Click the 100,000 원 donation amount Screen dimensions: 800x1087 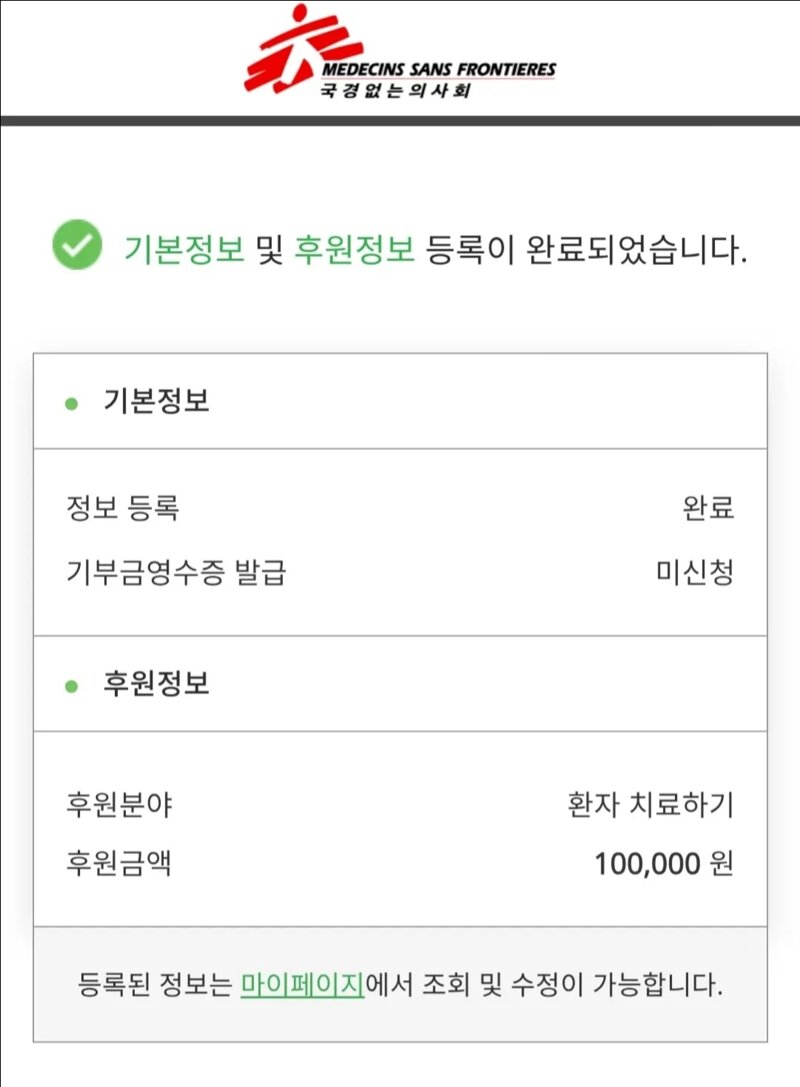pos(664,864)
